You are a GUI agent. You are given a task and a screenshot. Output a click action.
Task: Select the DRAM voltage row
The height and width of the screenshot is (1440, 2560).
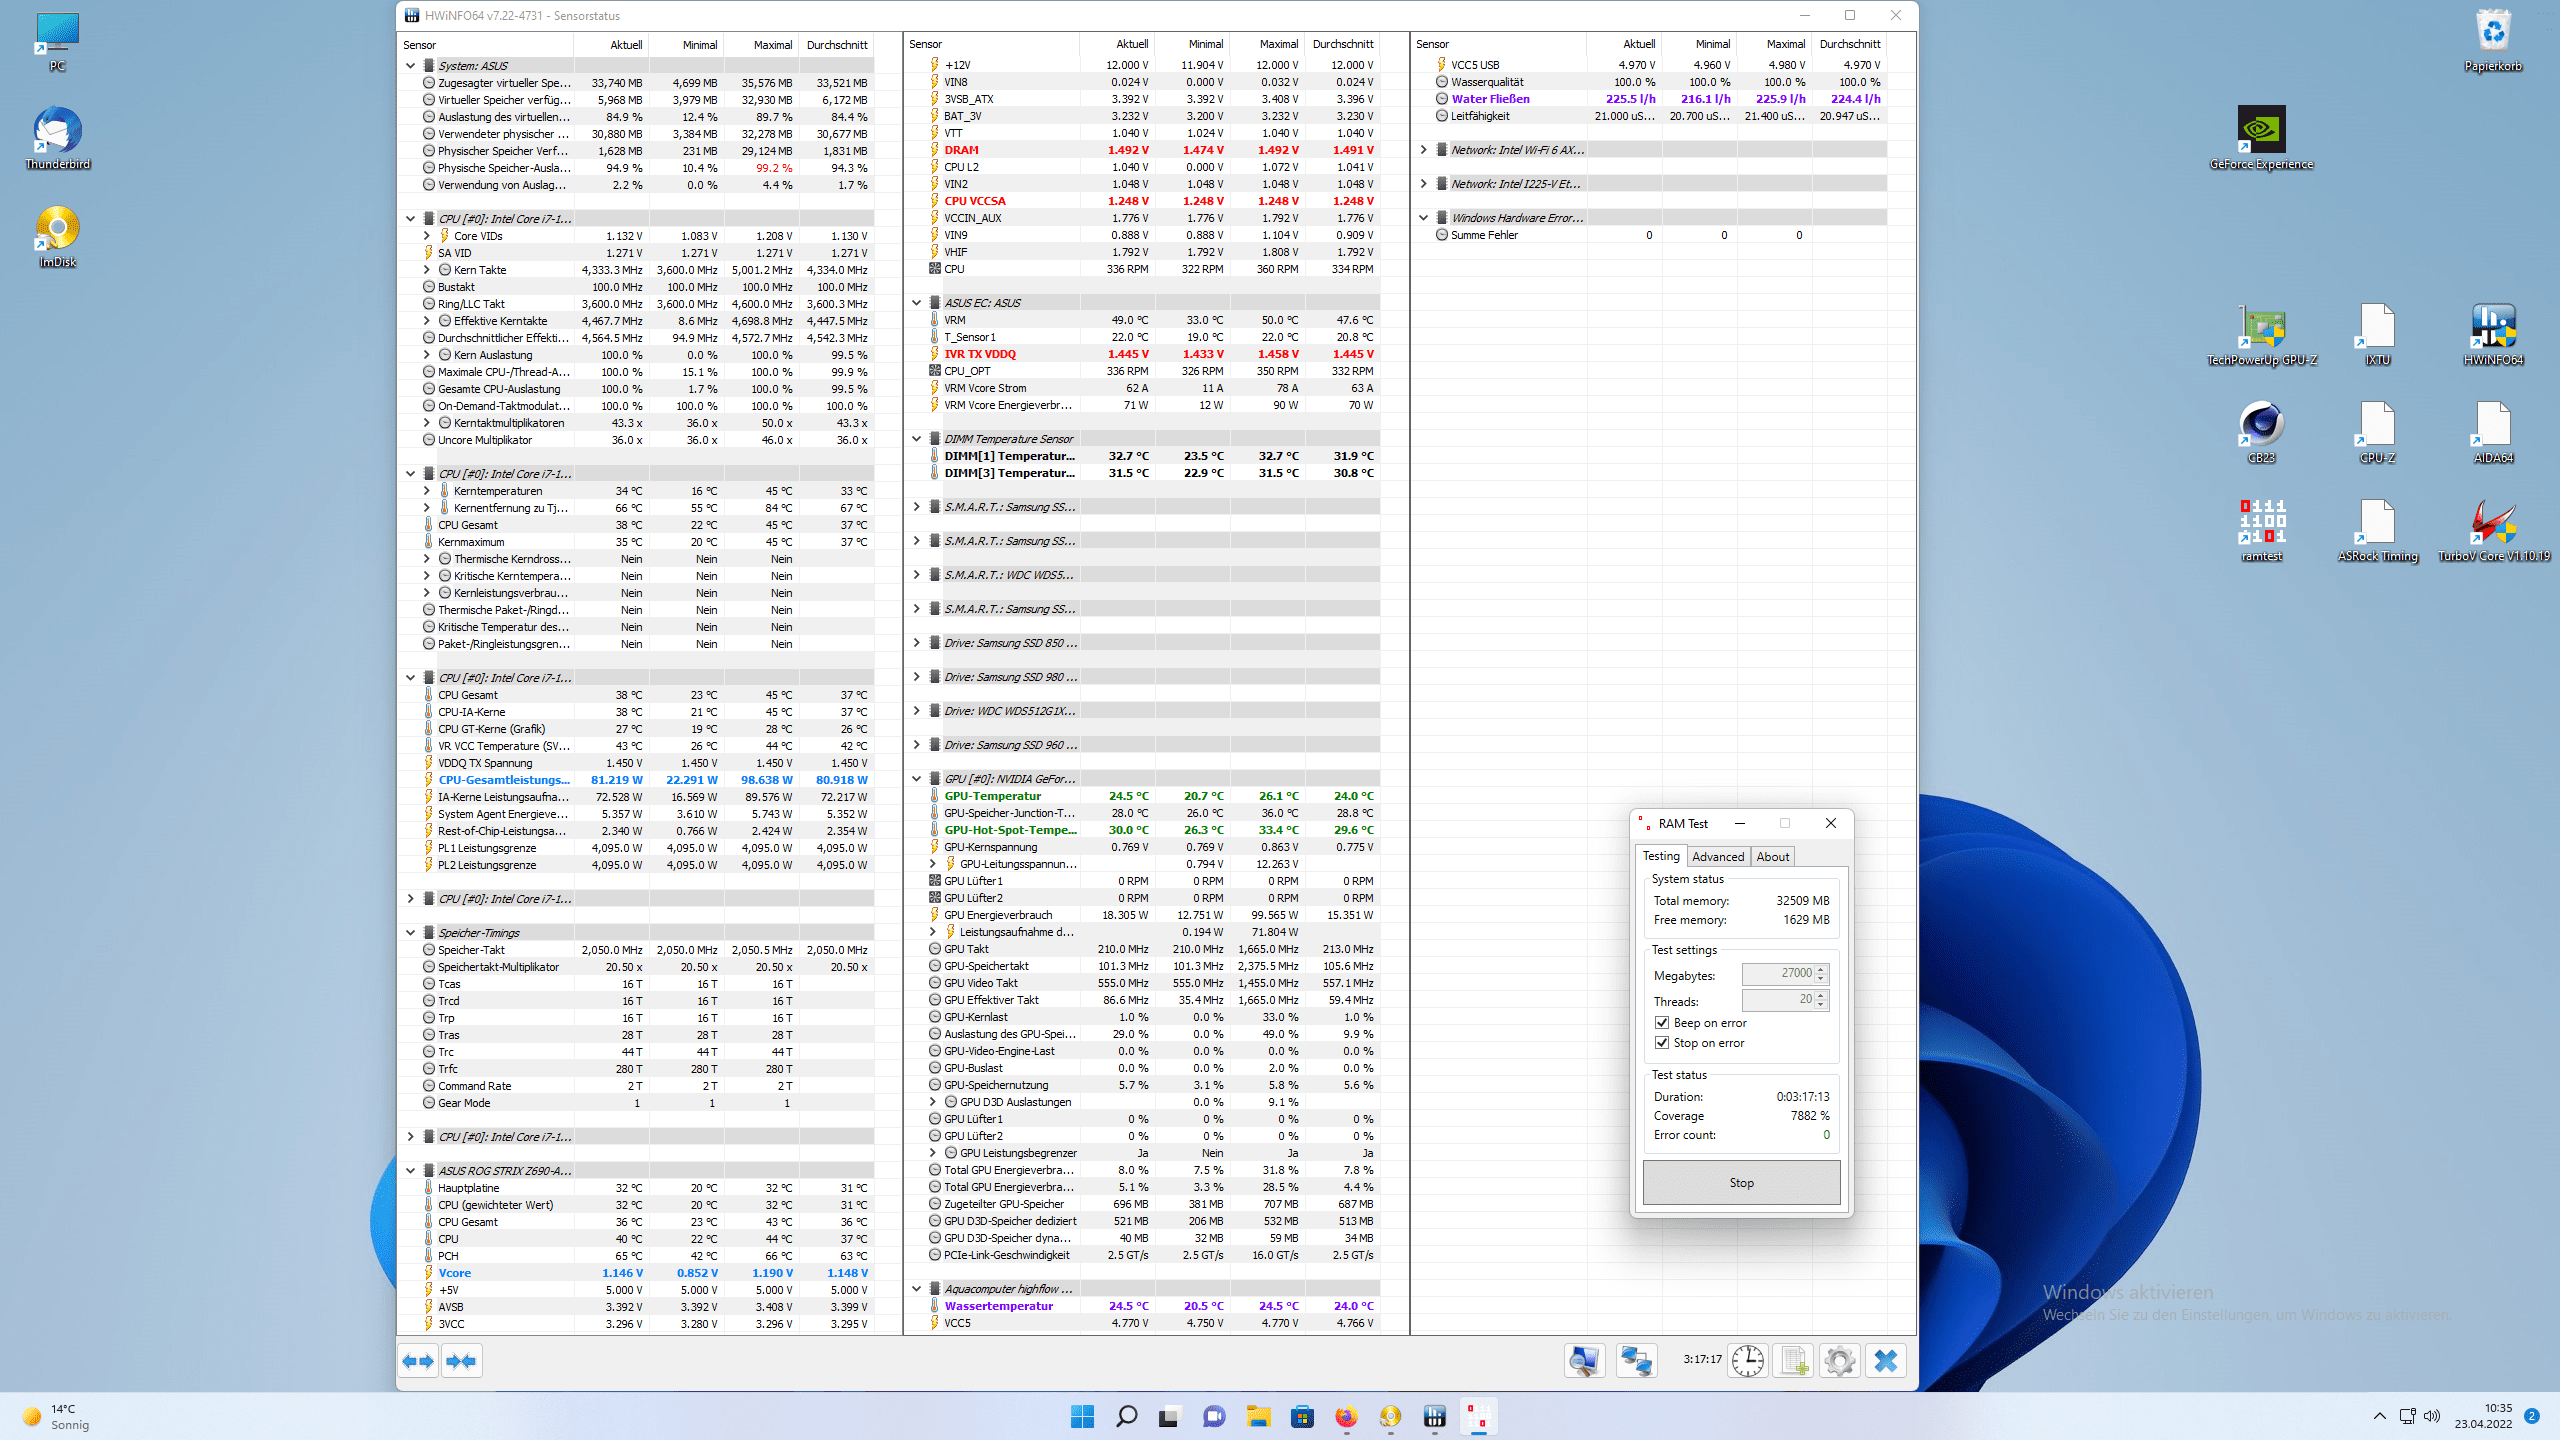coord(1143,150)
